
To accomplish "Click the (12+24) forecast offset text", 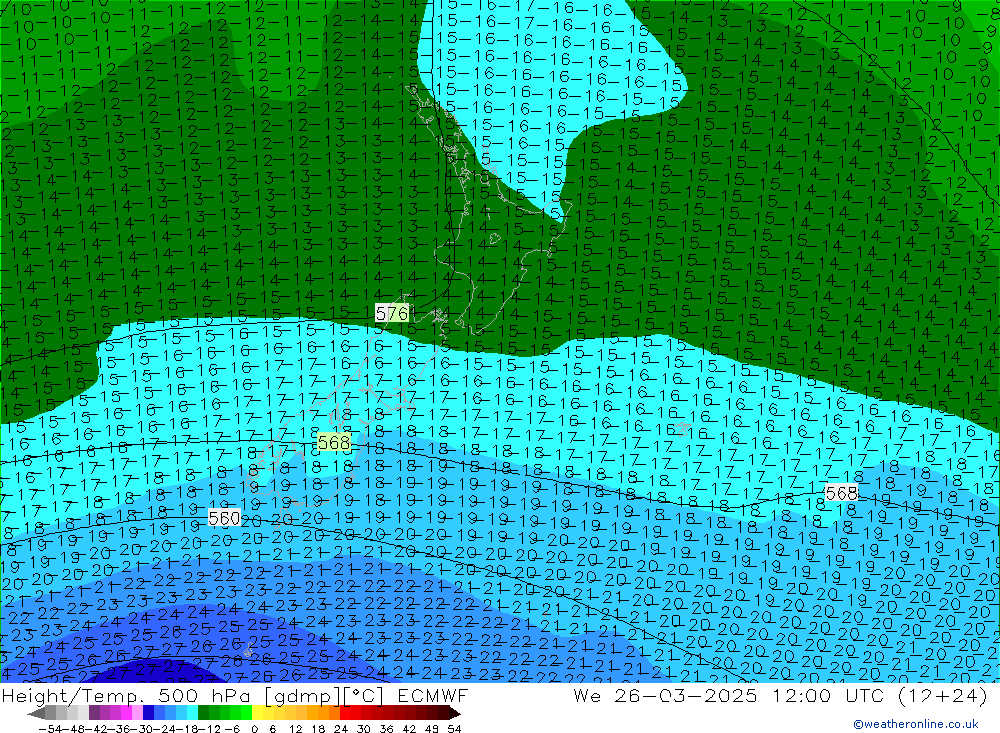I will tap(943, 695).
